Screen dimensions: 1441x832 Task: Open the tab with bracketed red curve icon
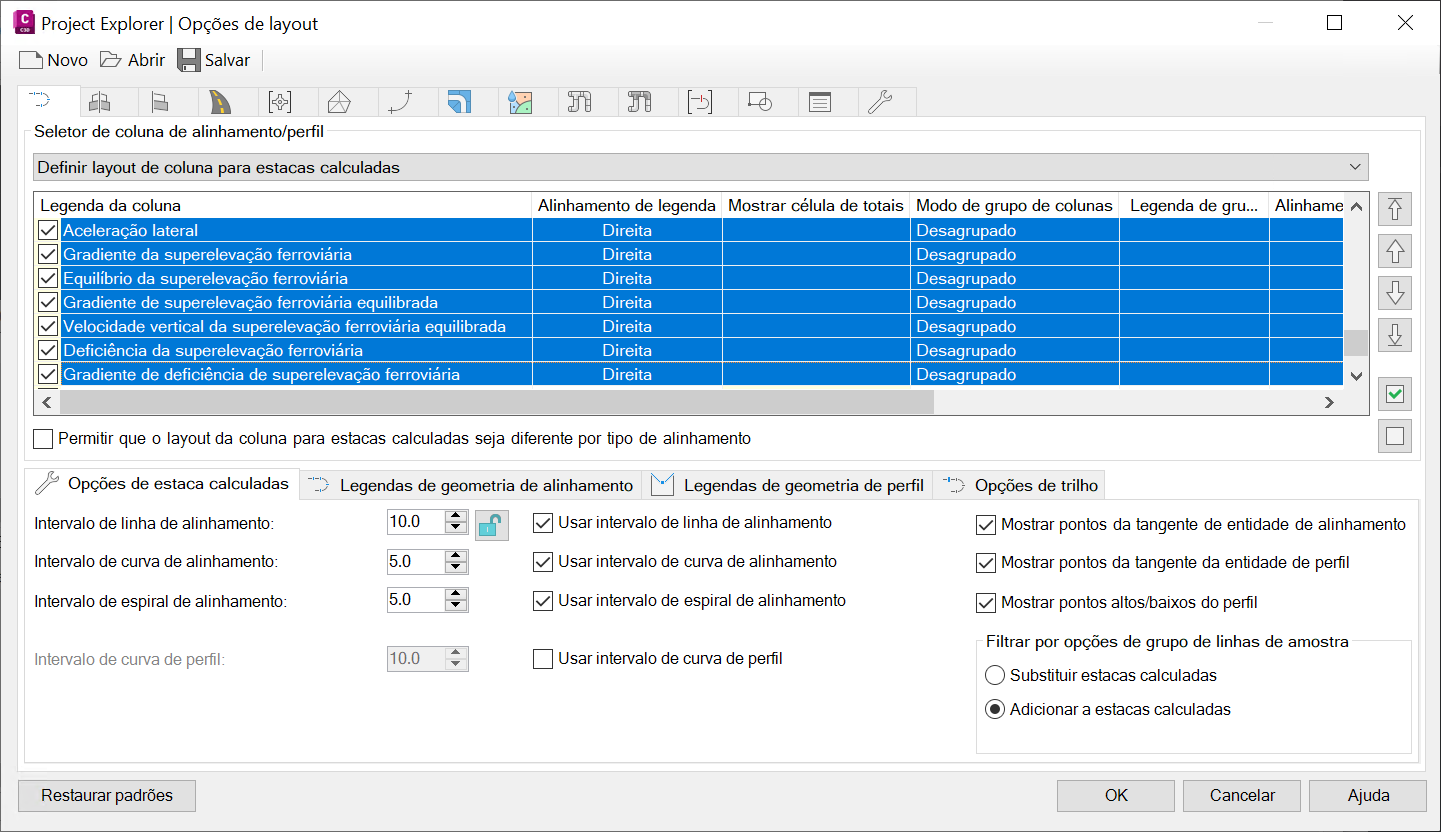[x=700, y=102]
